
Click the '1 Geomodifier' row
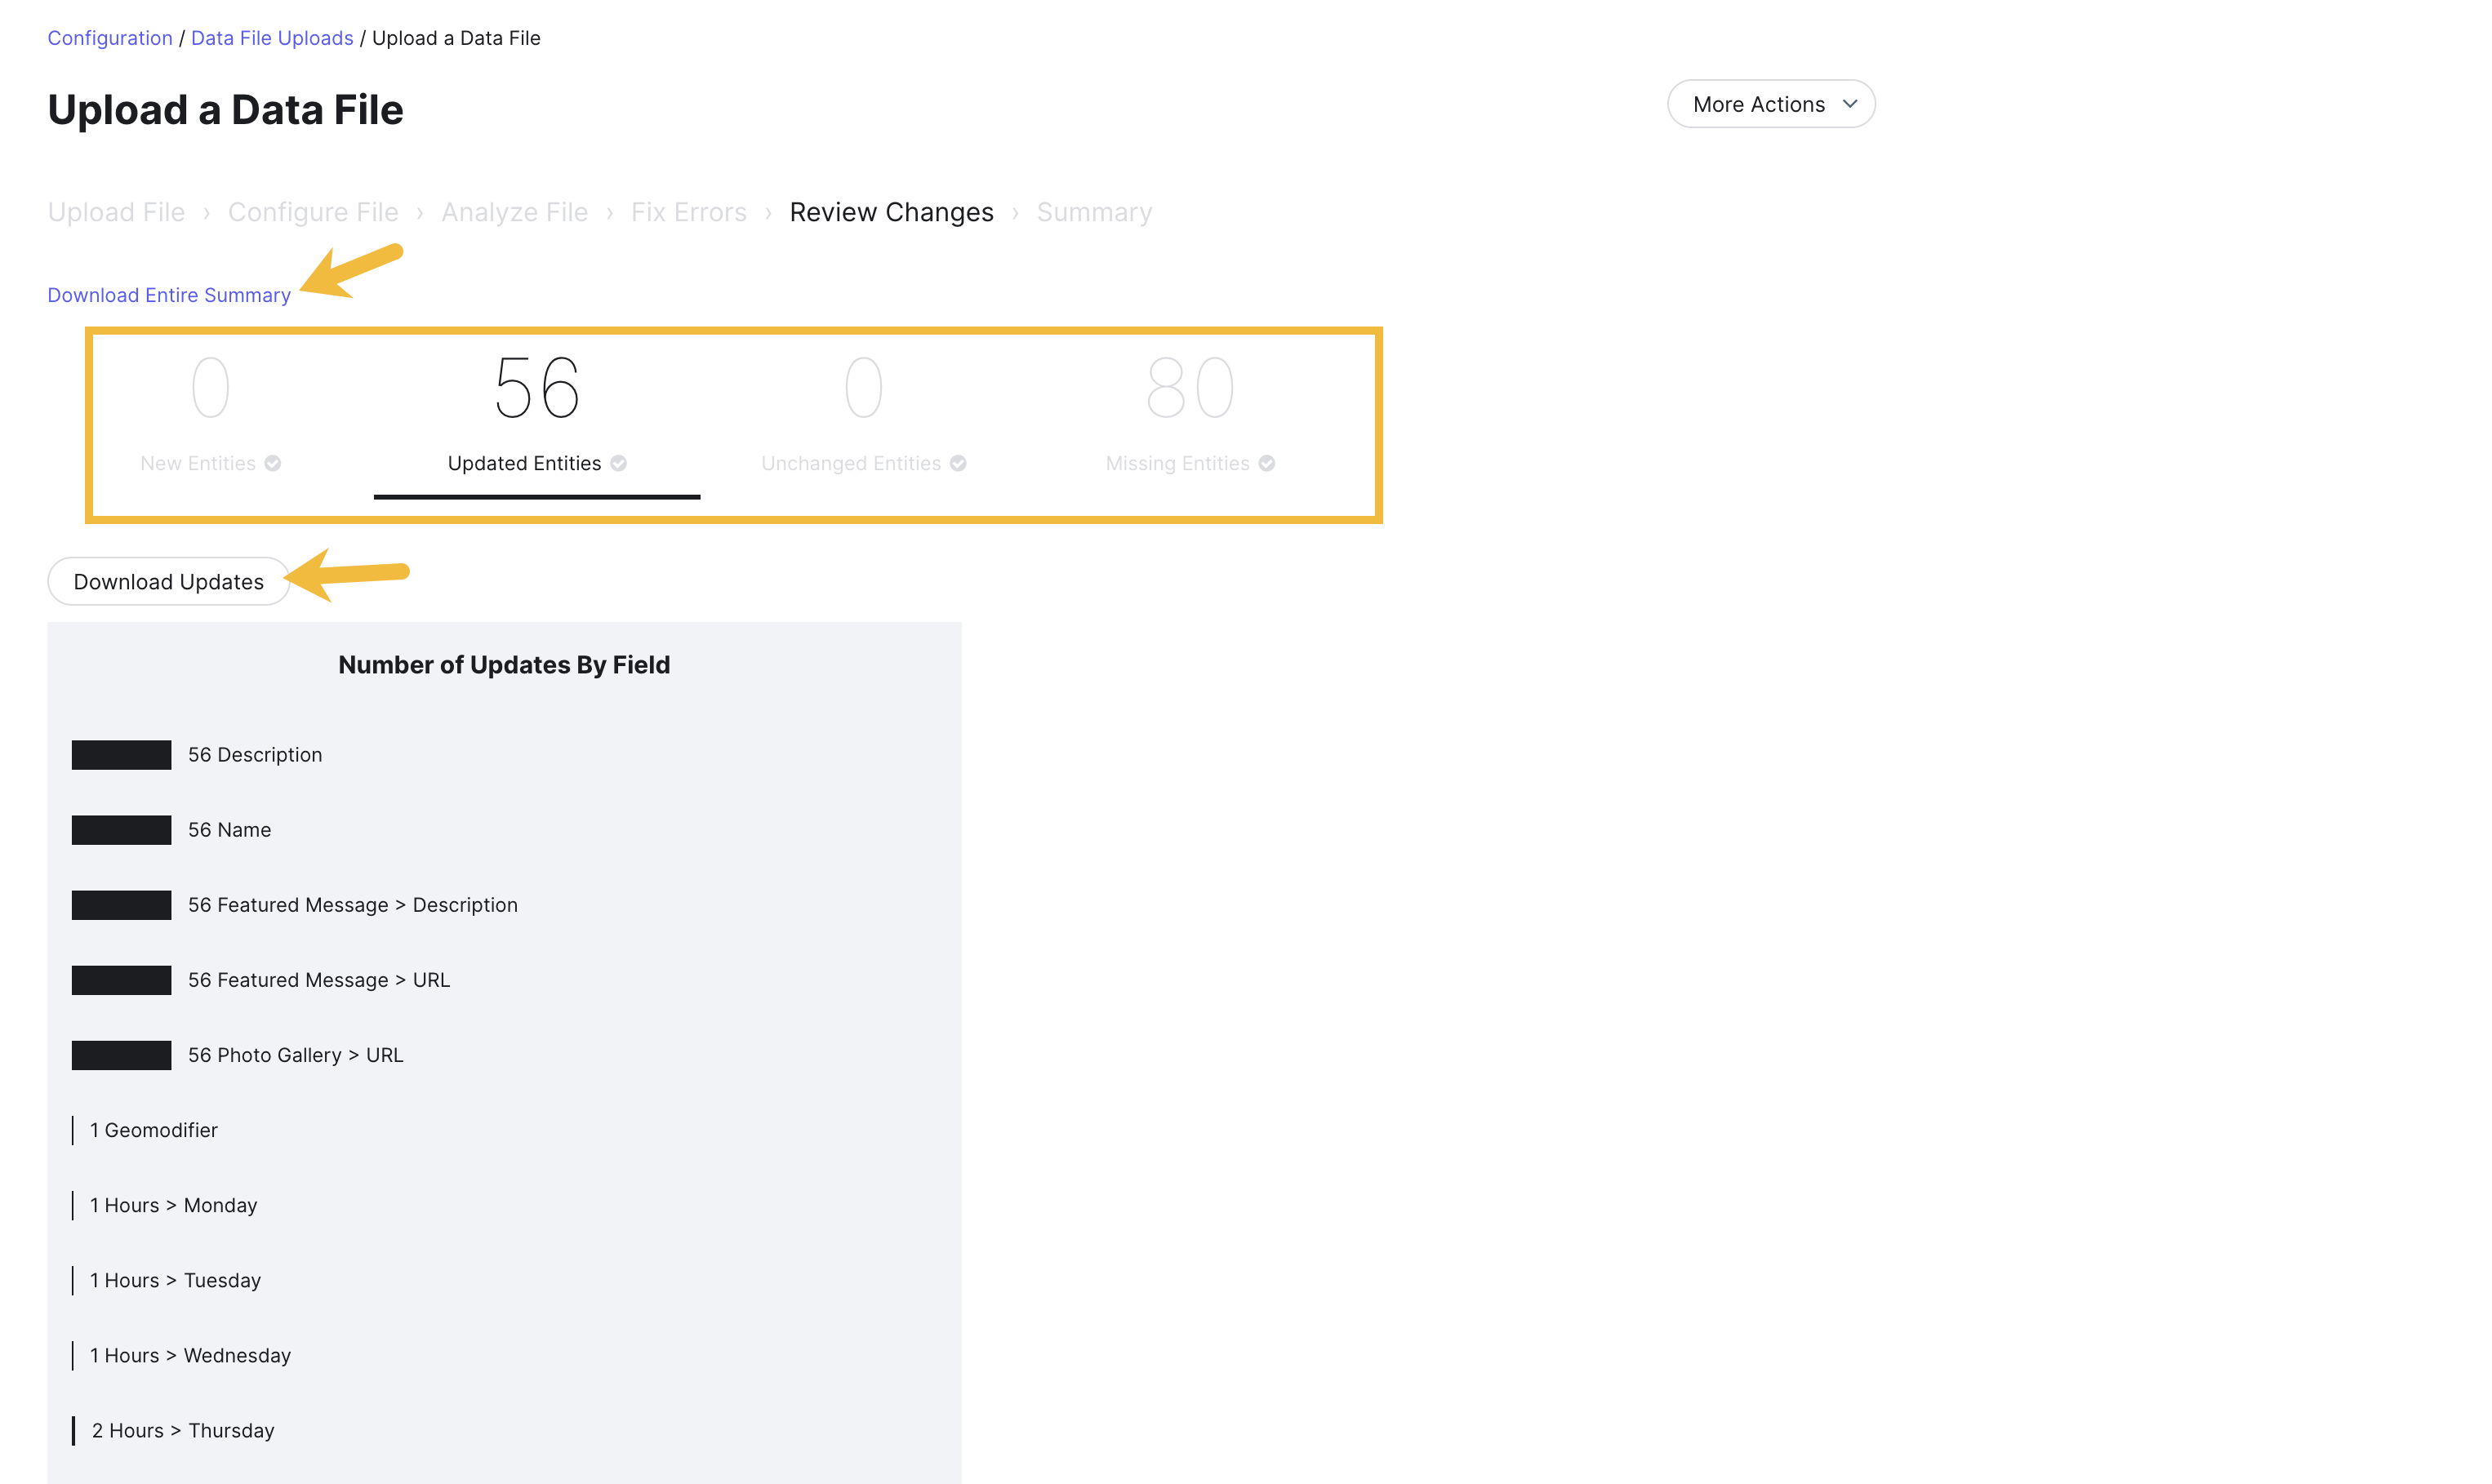(x=145, y=1130)
